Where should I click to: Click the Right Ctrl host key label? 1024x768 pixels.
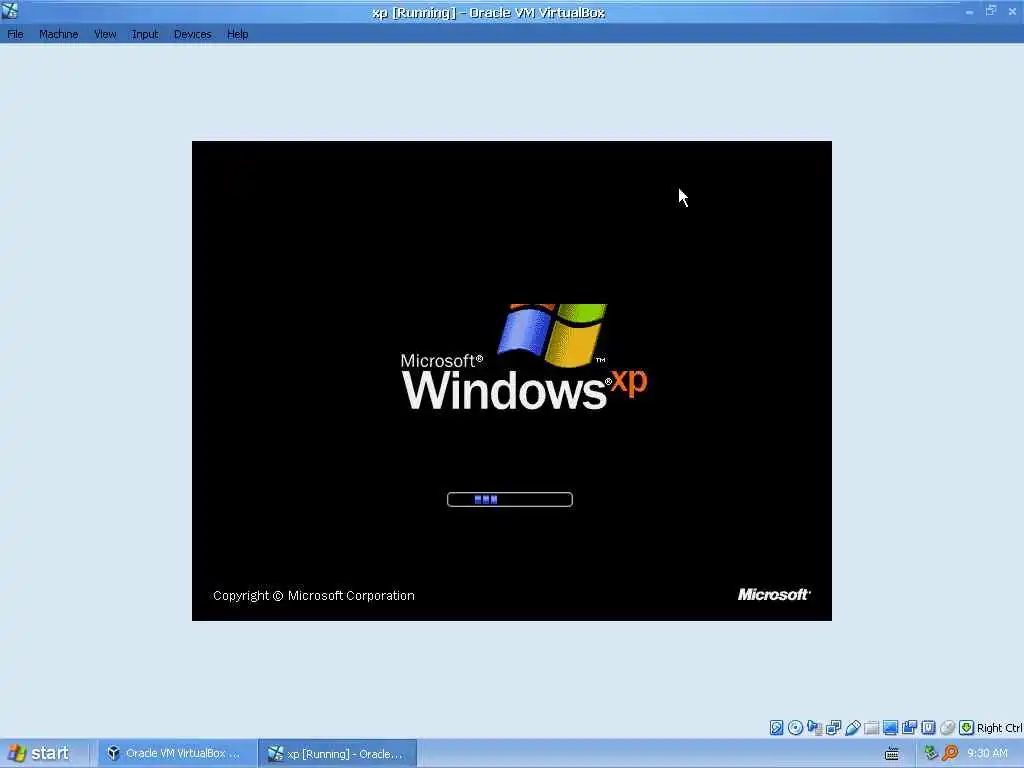1000,728
